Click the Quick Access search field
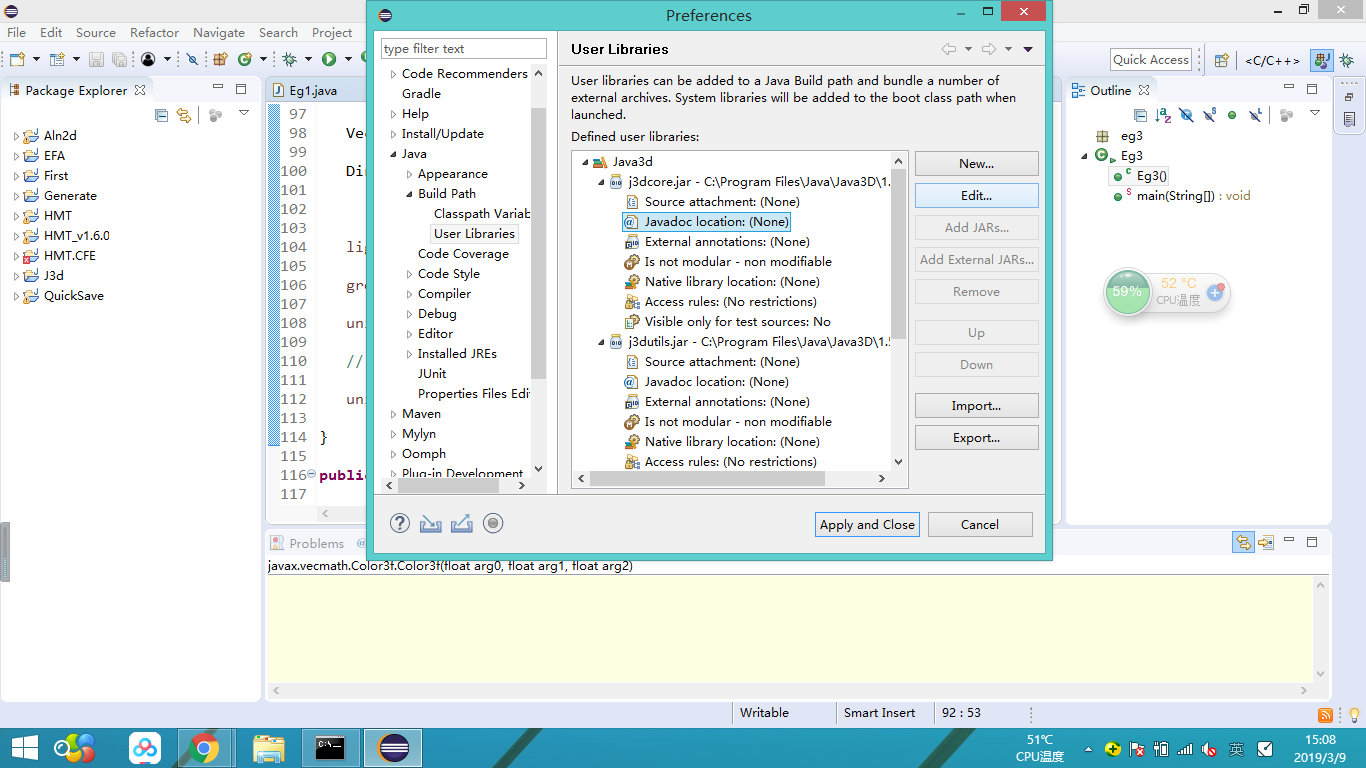The height and width of the screenshot is (768, 1366). click(x=1151, y=60)
